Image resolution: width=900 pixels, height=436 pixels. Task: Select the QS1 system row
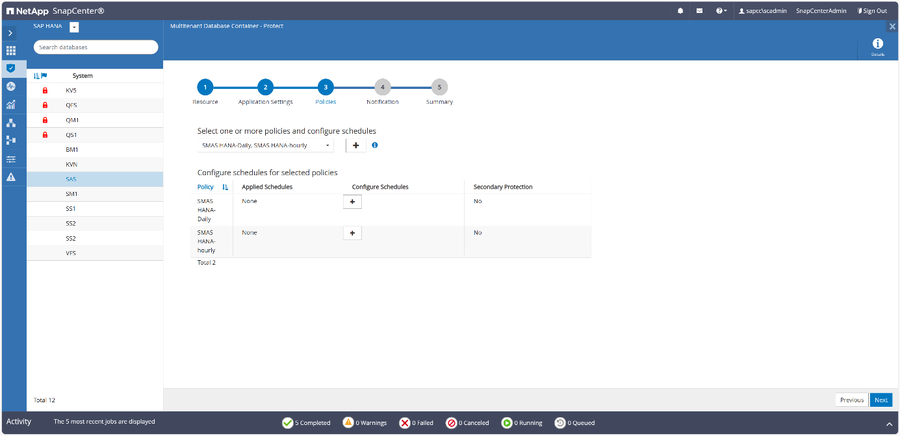95,135
